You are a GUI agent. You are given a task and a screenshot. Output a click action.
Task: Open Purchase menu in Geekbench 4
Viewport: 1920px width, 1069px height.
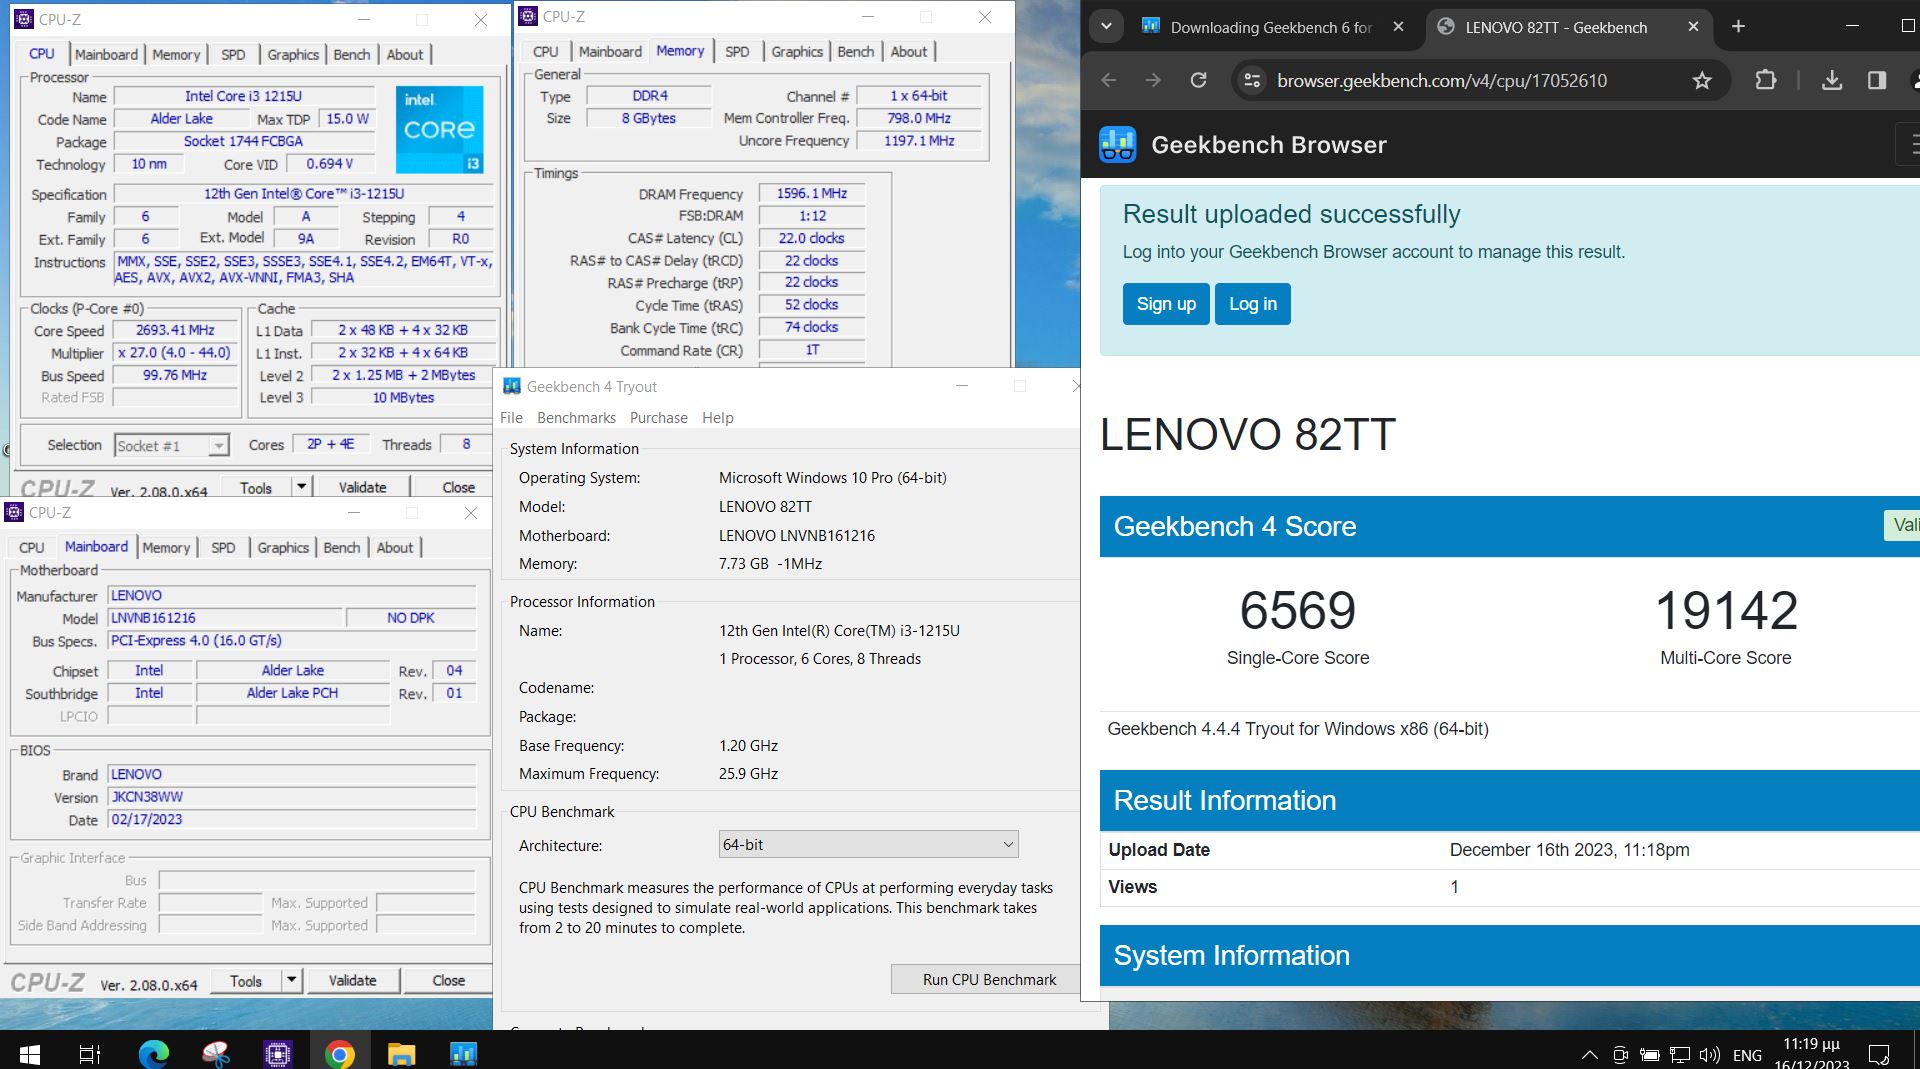click(658, 418)
